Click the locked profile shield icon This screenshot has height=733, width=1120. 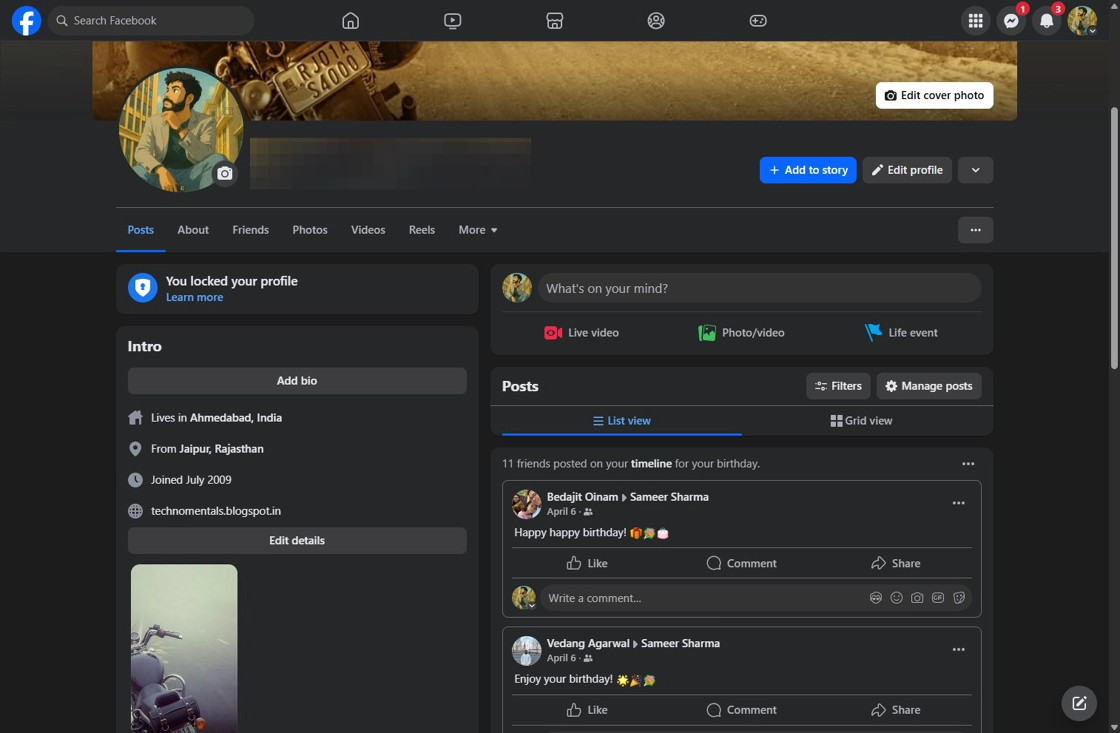coord(143,288)
